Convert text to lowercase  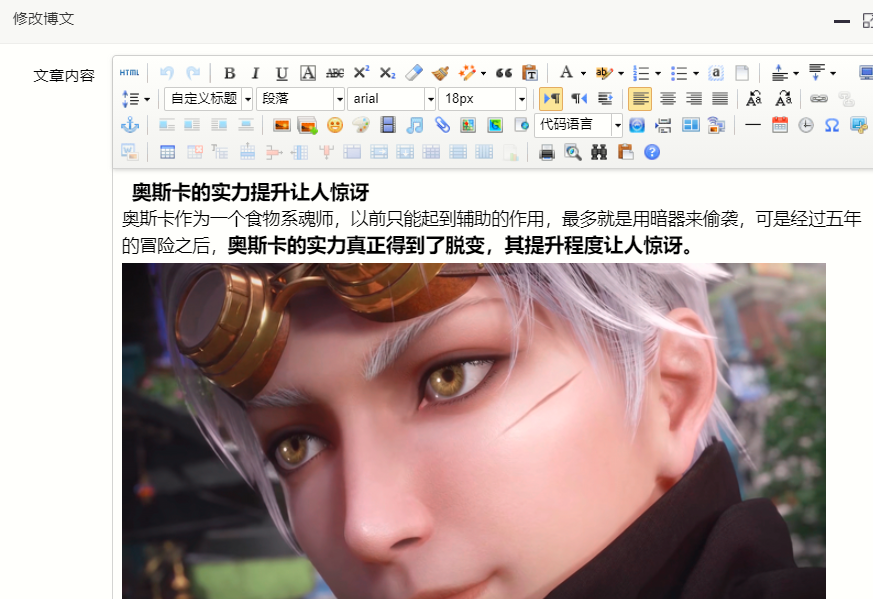(x=783, y=99)
